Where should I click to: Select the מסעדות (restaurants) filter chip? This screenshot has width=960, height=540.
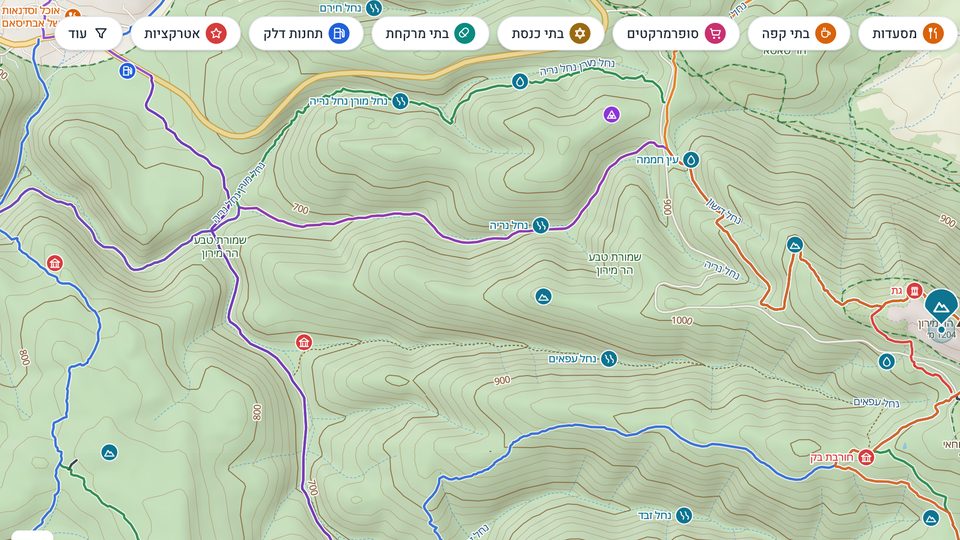[x=909, y=34]
